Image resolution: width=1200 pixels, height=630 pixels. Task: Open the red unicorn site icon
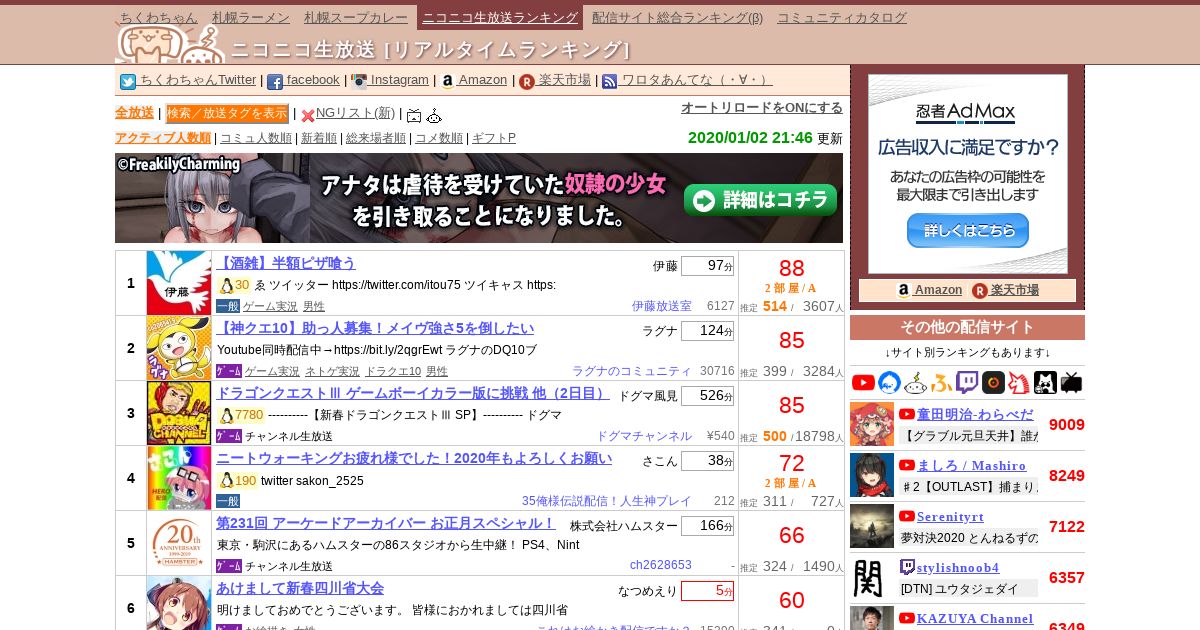point(1019,382)
